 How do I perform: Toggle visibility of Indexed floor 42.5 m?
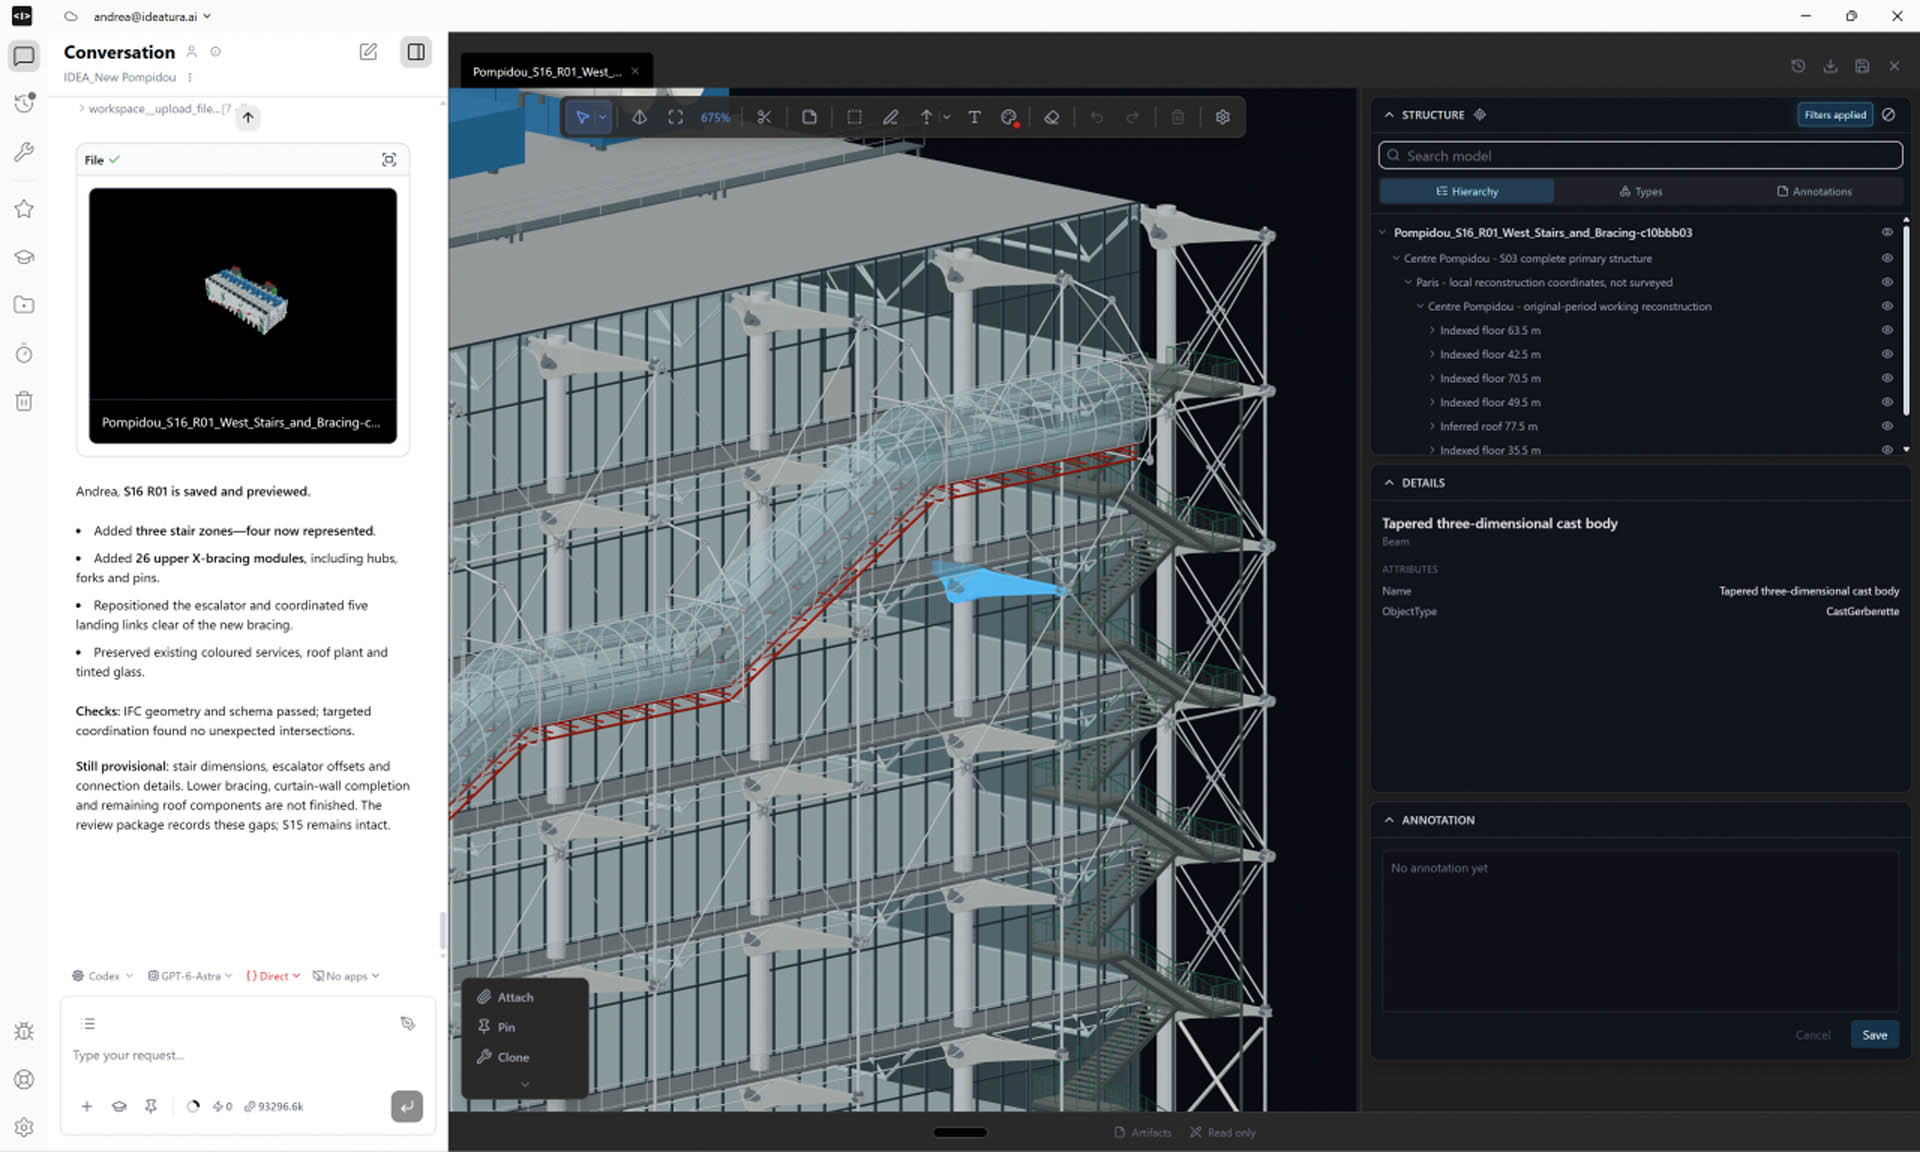click(x=1887, y=354)
